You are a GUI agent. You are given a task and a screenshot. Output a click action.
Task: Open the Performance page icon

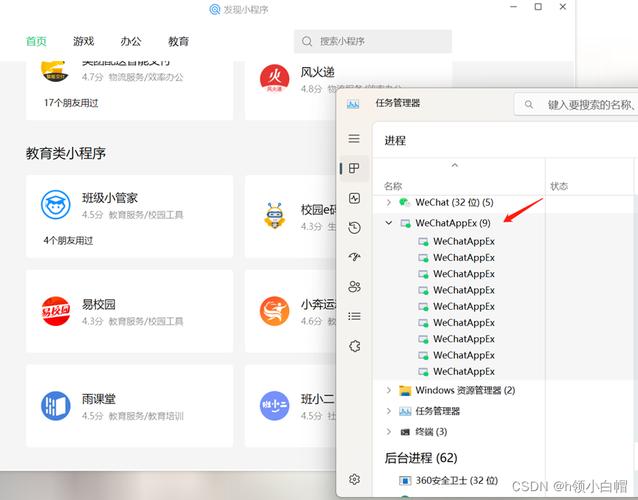tap(354, 198)
